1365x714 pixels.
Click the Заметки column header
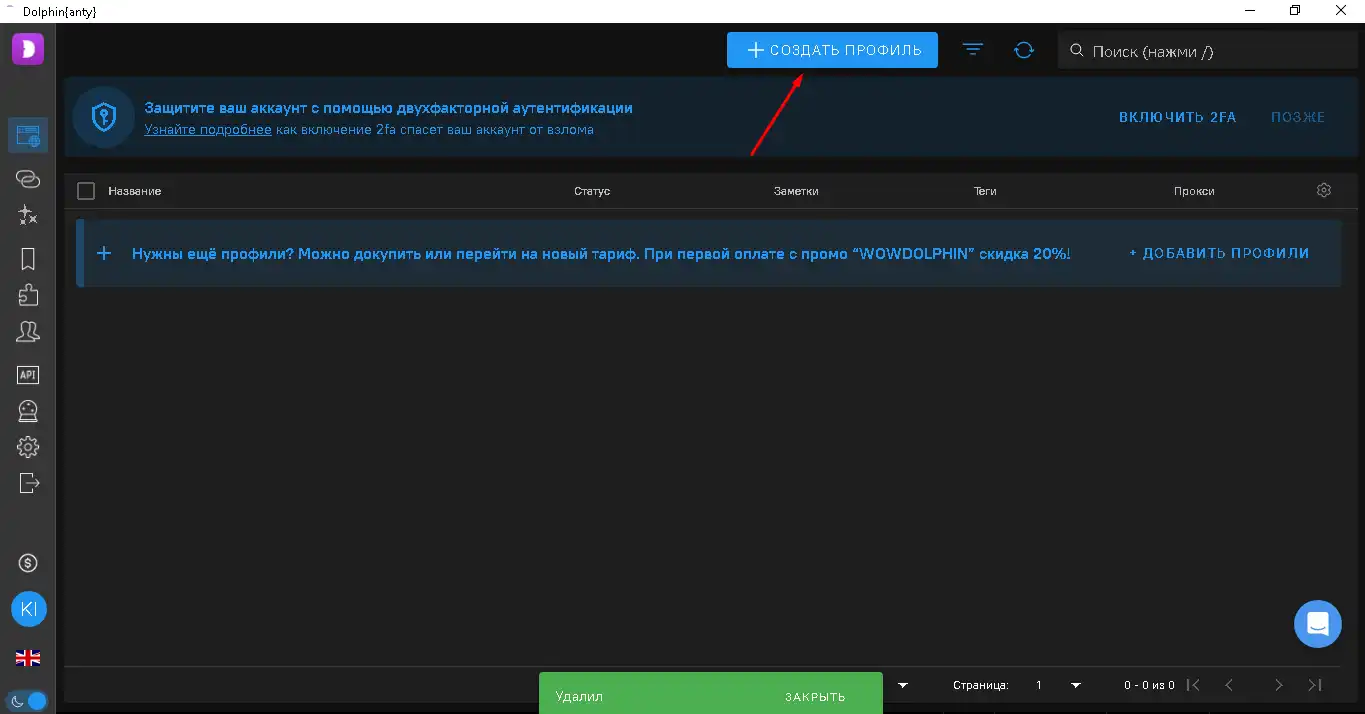(796, 191)
